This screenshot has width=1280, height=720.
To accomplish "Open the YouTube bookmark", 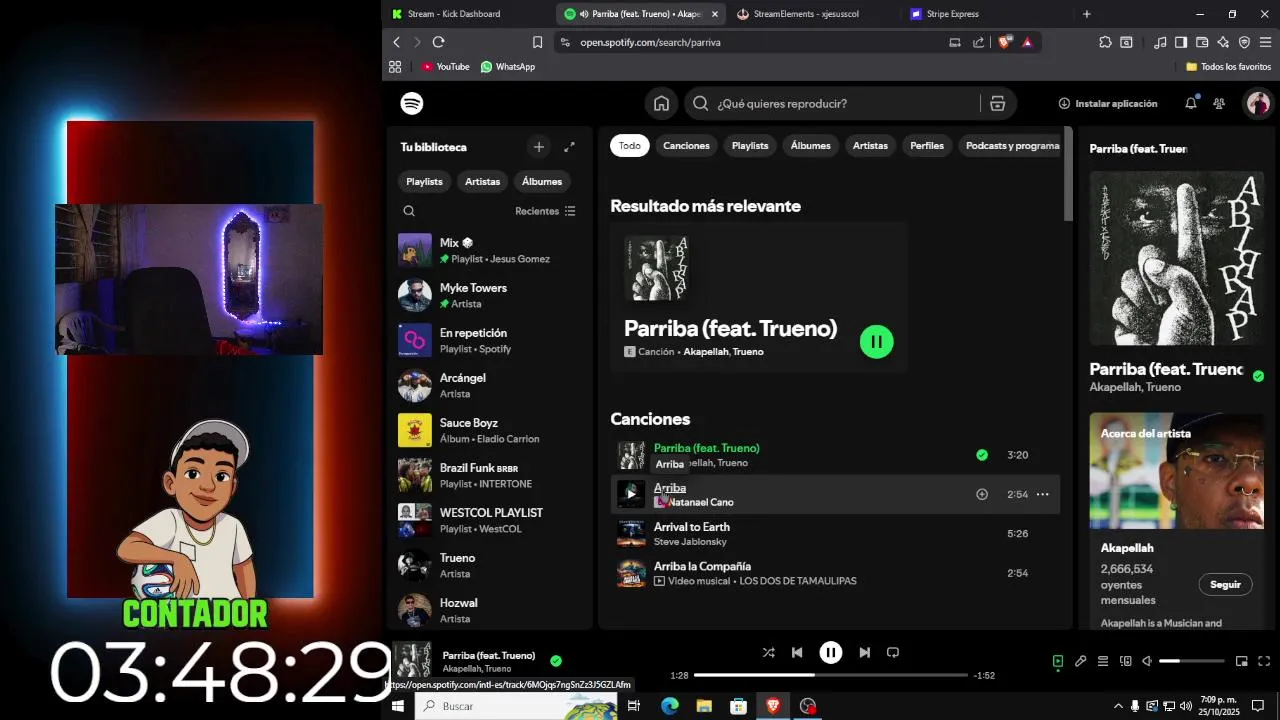I will [x=445, y=67].
